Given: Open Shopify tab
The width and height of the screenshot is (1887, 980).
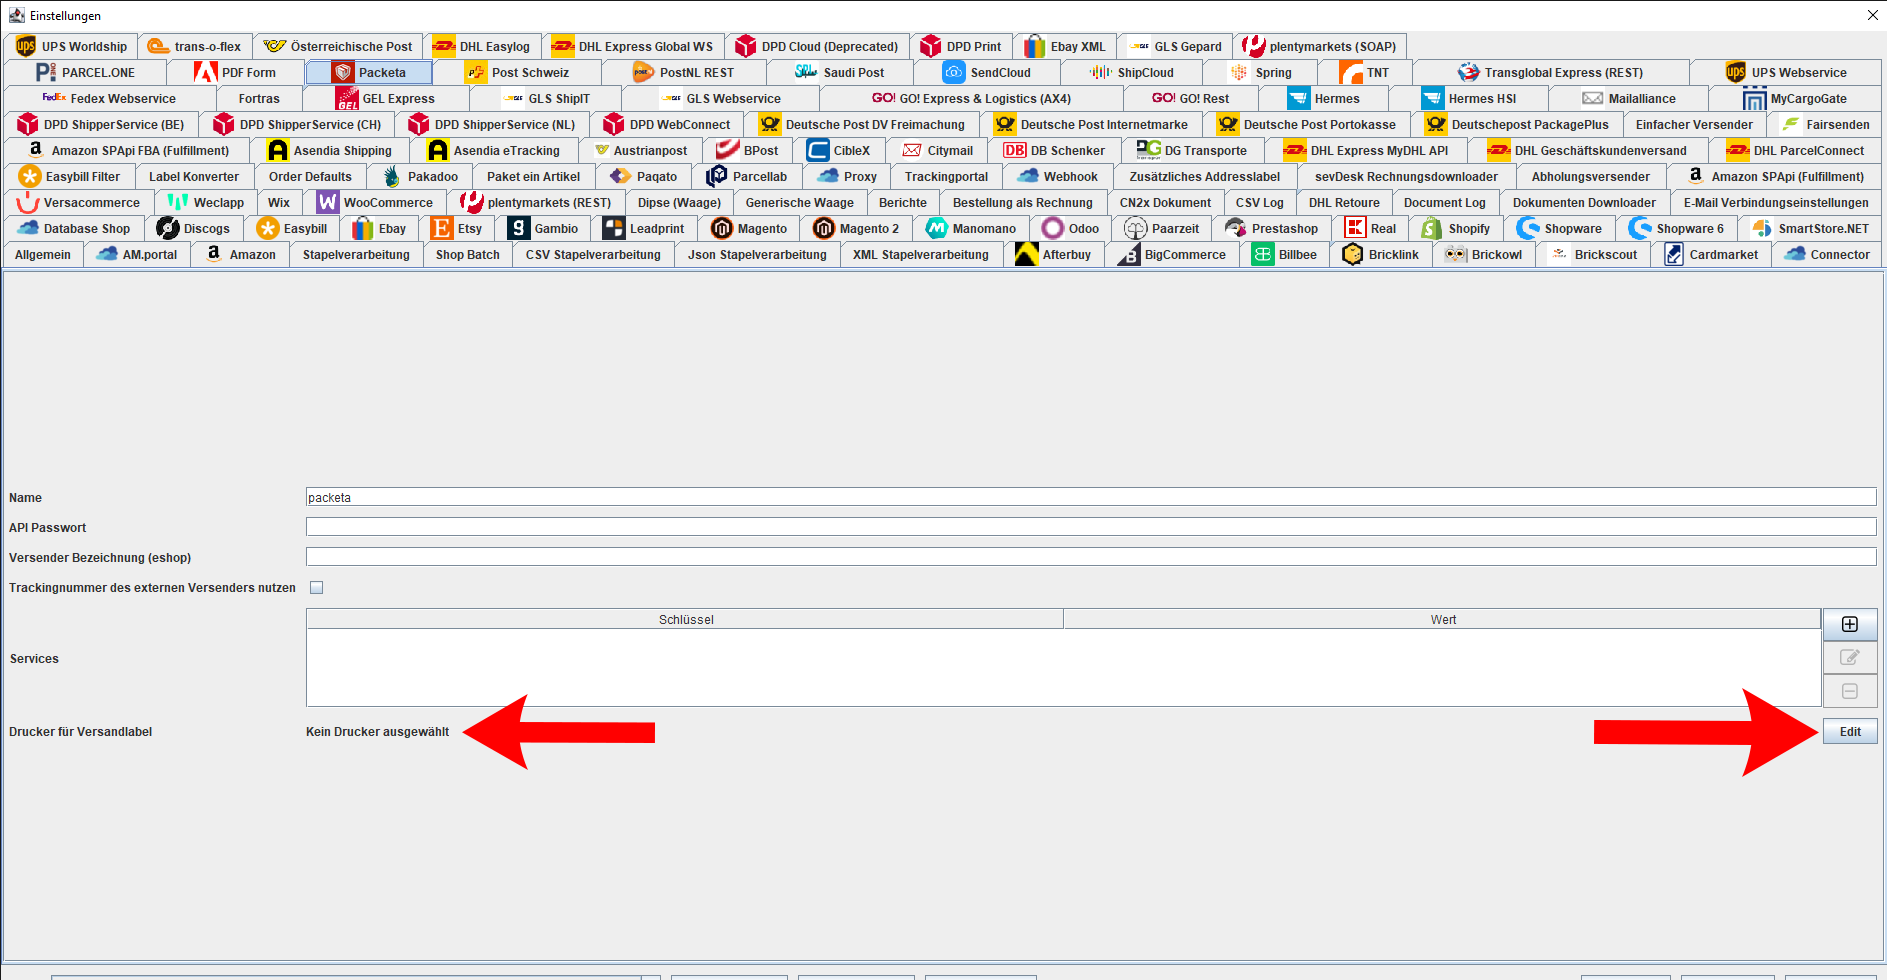Looking at the screenshot, I should coord(1456,228).
